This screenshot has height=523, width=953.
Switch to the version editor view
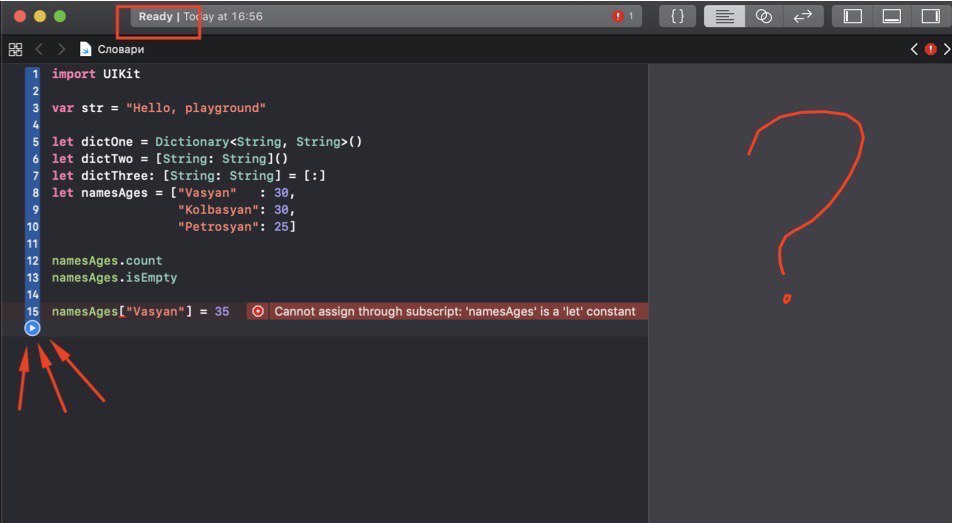[x=803, y=16]
